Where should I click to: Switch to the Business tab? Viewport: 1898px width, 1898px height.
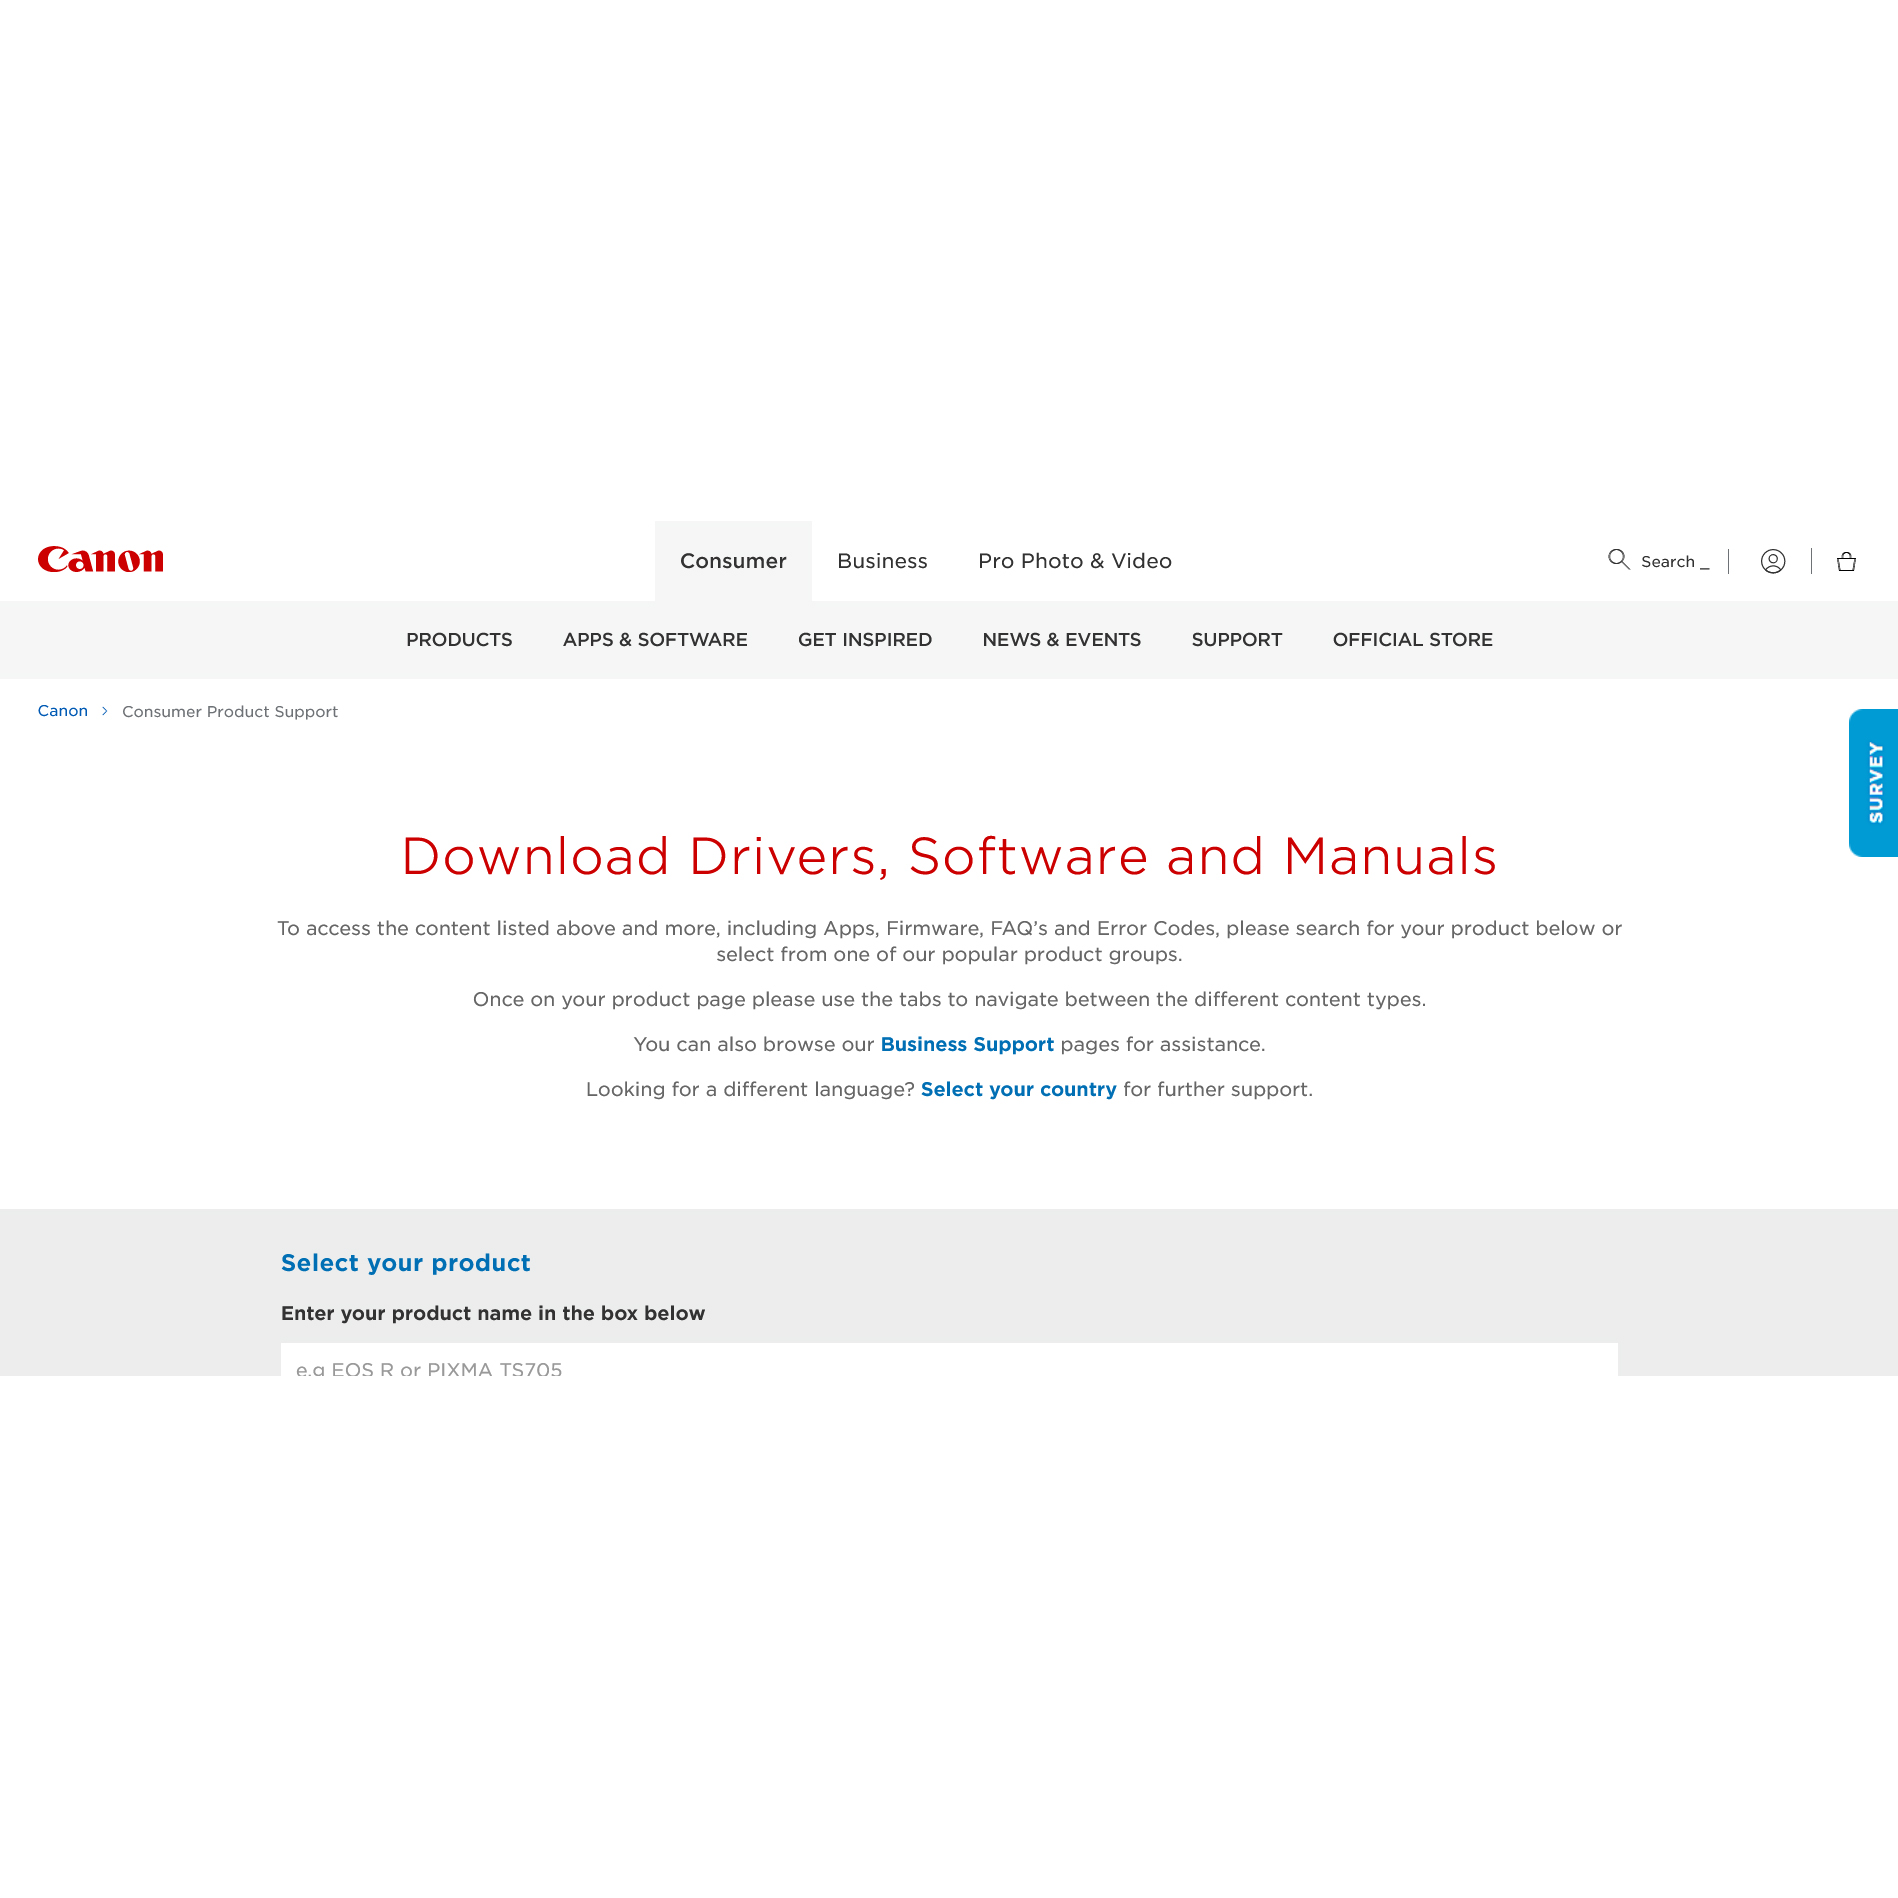point(882,561)
